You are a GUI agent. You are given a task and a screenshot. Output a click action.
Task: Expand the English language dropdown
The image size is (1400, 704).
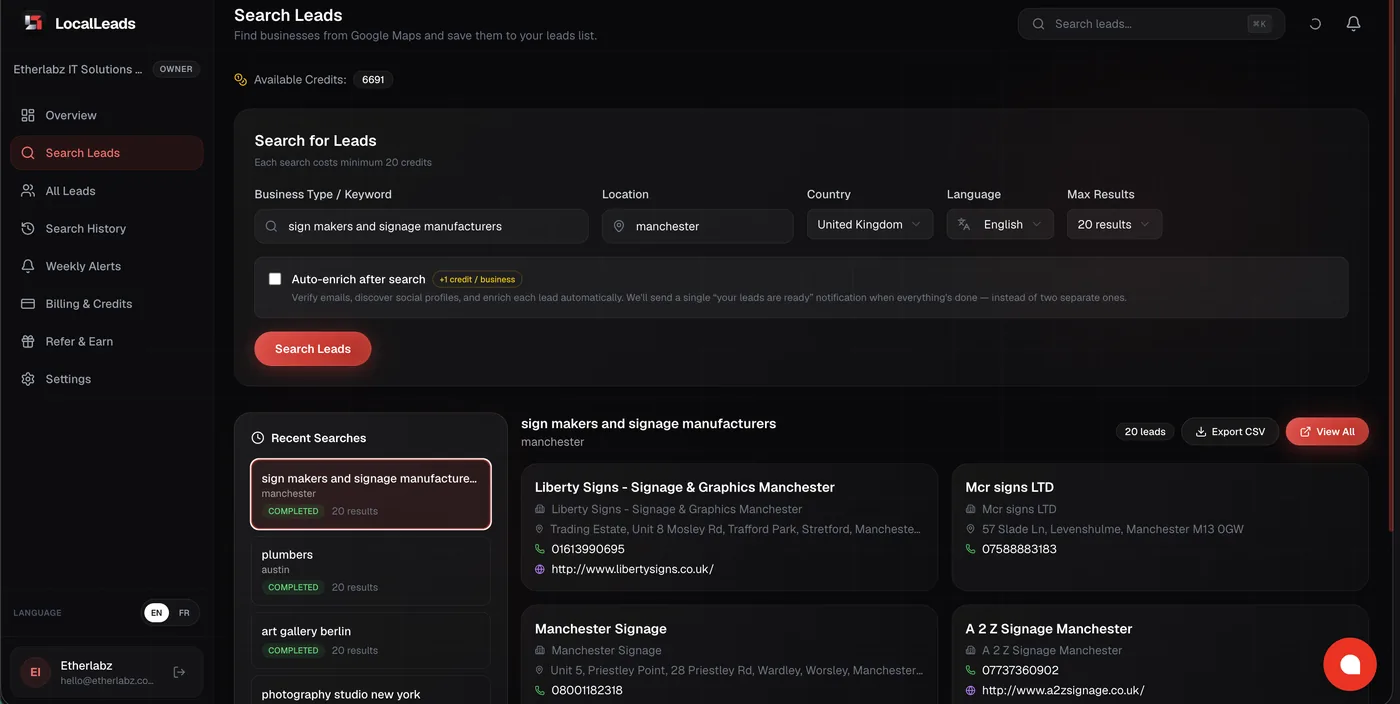(x=1000, y=225)
